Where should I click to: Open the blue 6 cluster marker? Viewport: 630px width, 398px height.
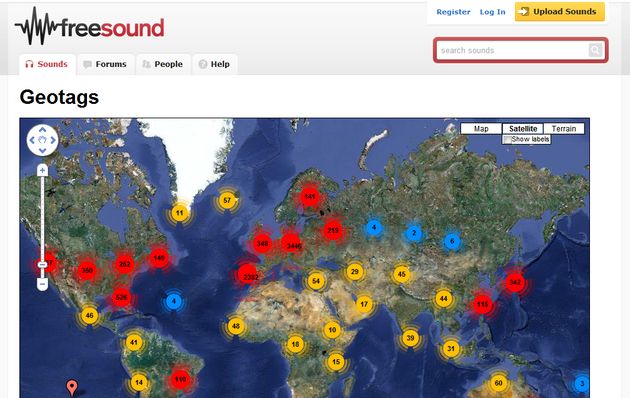point(452,241)
